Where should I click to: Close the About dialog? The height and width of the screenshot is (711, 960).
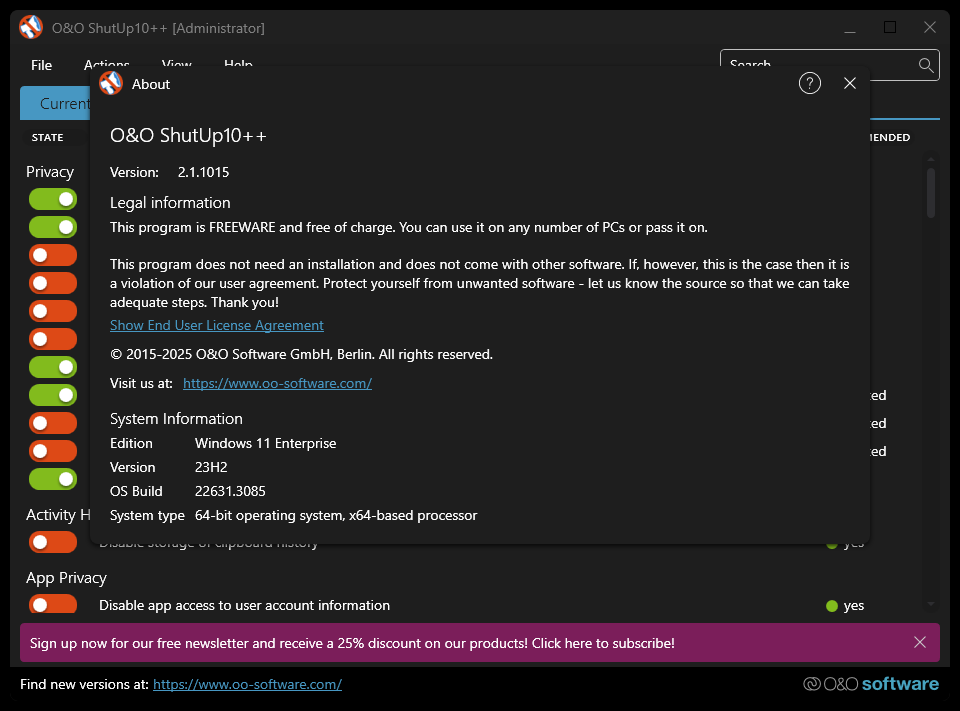(x=850, y=83)
